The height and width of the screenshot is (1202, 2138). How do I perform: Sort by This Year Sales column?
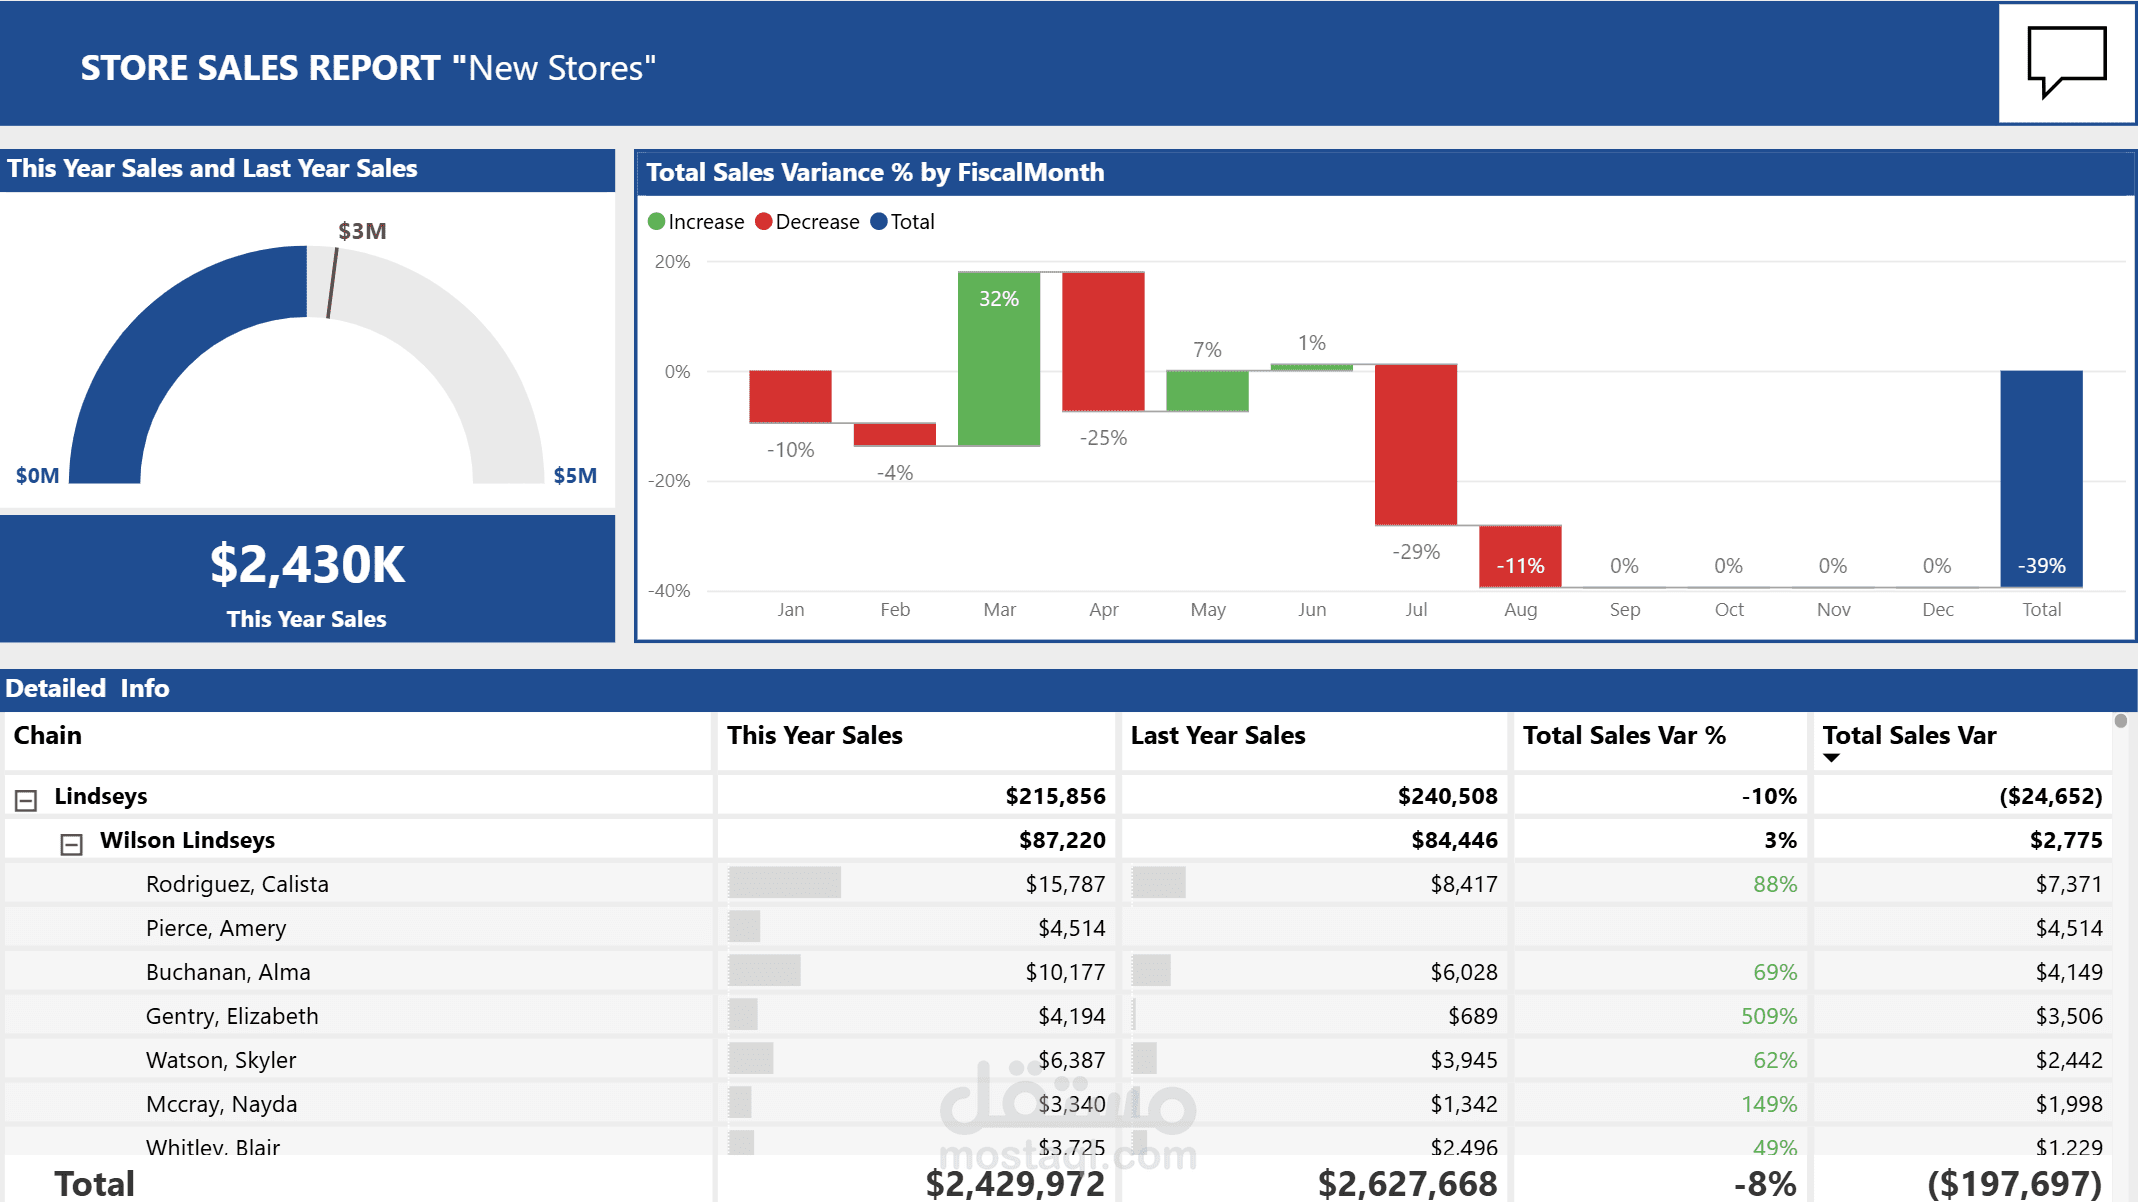pyautogui.click(x=814, y=736)
